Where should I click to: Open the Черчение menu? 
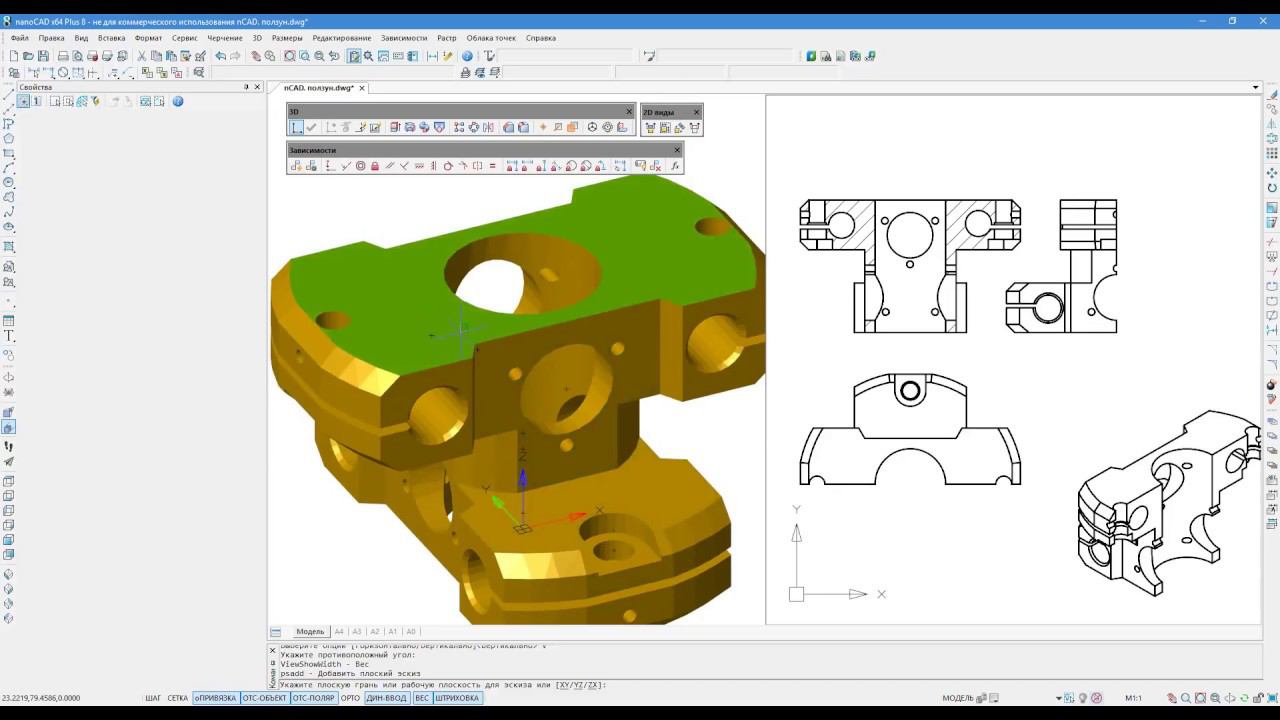[225, 38]
